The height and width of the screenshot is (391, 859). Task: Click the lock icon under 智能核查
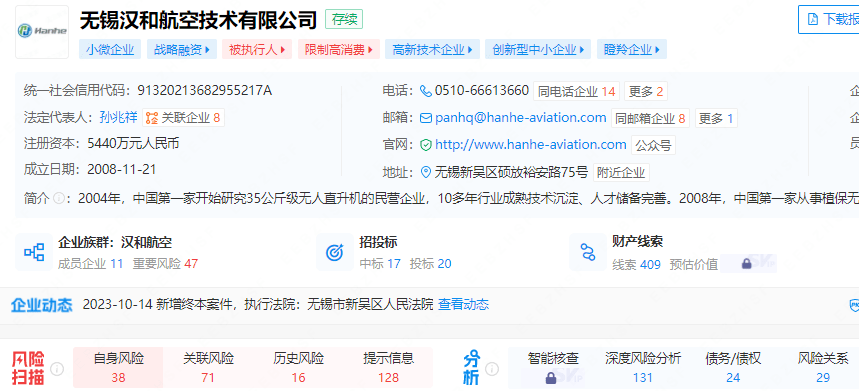551,378
